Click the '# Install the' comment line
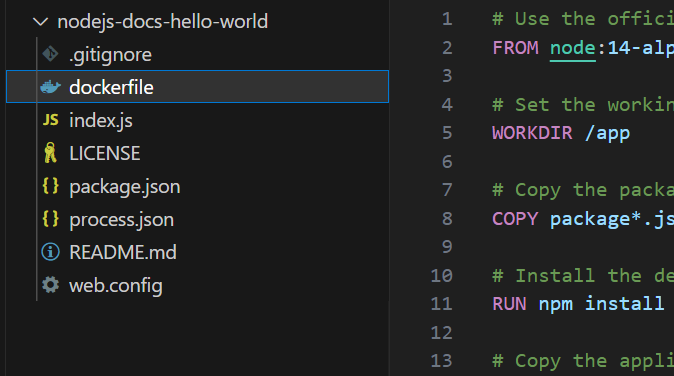 pos(583,276)
